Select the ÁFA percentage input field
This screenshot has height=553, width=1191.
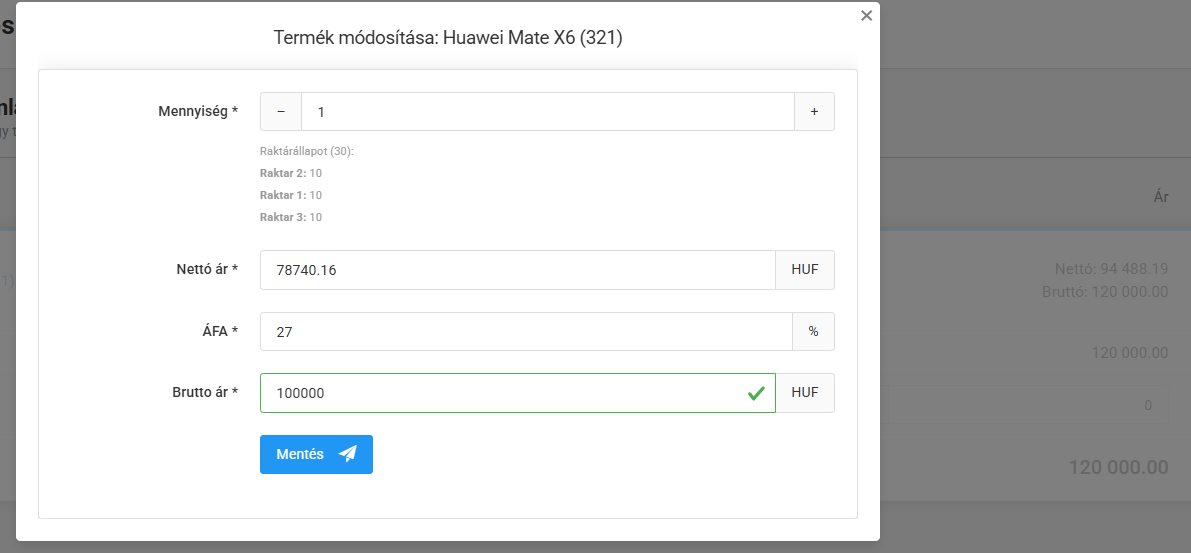click(x=526, y=331)
